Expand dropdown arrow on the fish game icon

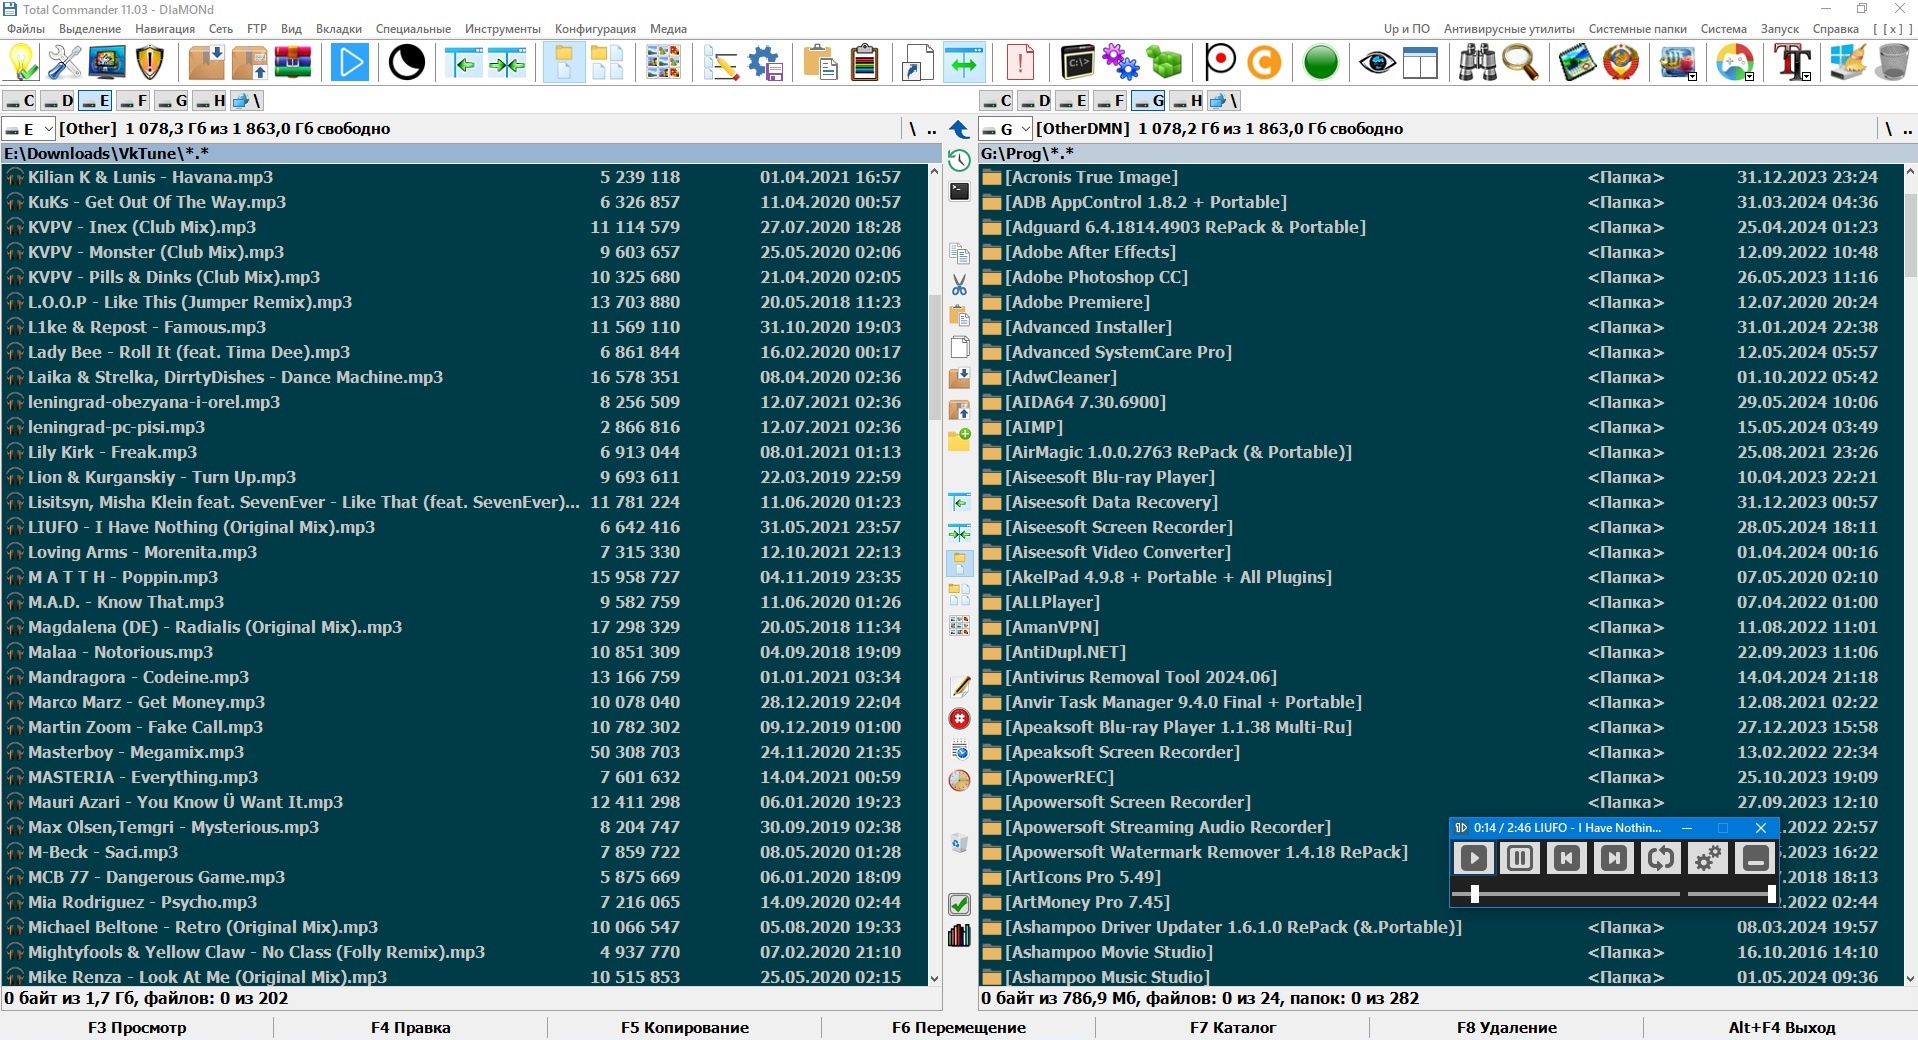point(1692,76)
